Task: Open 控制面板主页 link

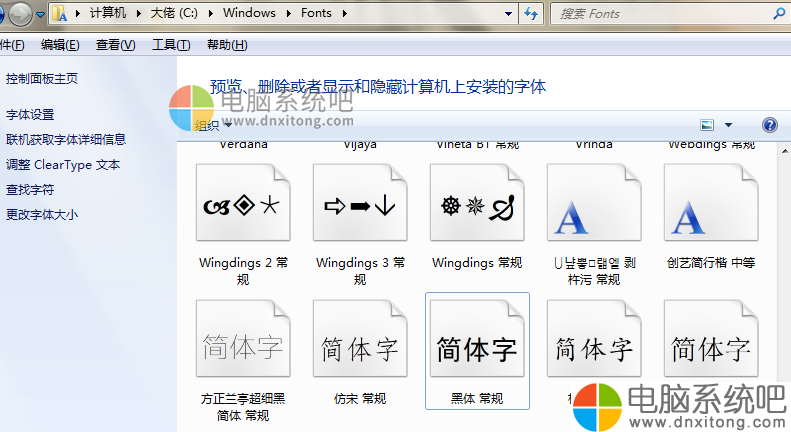Action: tap(42, 79)
